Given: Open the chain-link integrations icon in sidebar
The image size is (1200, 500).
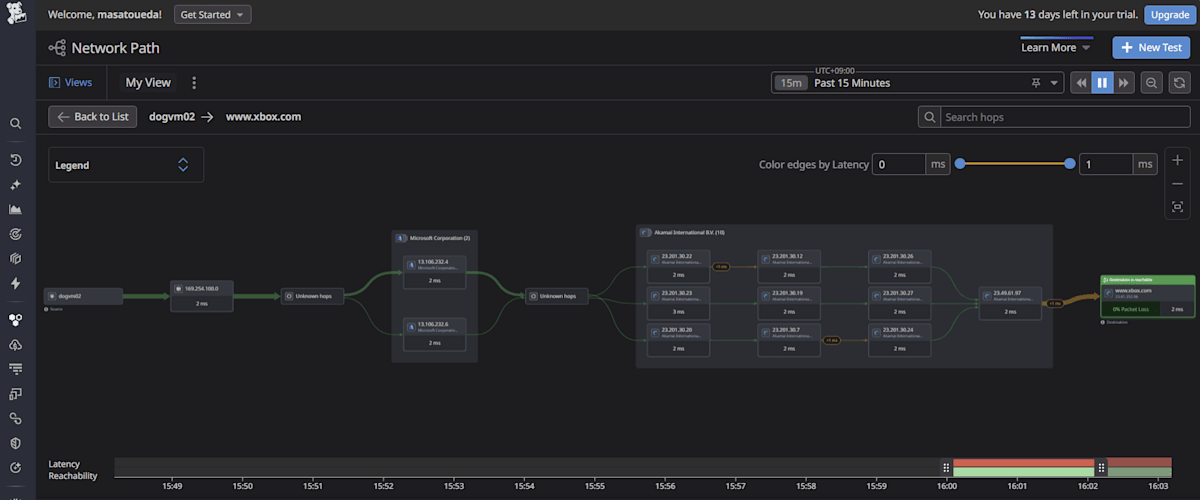Looking at the screenshot, I should 15,418.
